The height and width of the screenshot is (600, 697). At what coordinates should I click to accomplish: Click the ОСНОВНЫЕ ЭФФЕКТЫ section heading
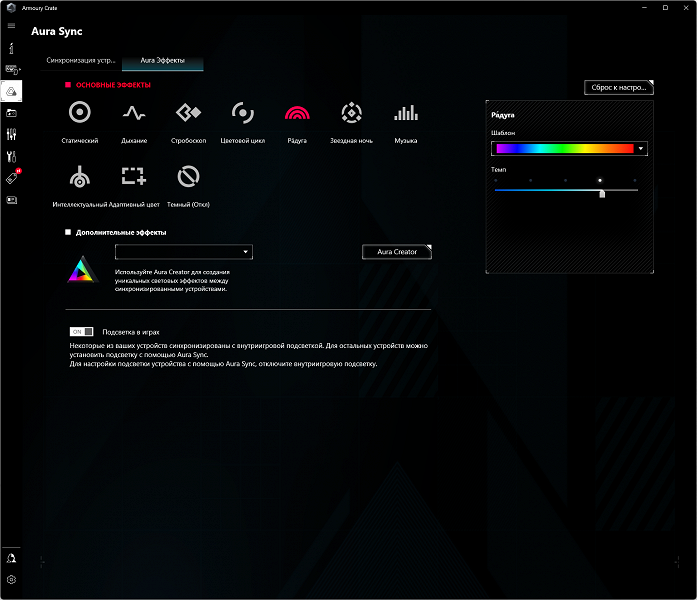(113, 85)
